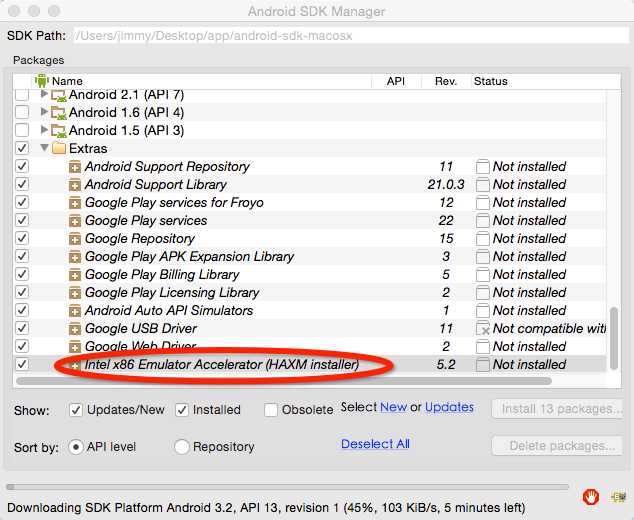Click the Extras folder icon
The width and height of the screenshot is (634, 520).
(59, 148)
